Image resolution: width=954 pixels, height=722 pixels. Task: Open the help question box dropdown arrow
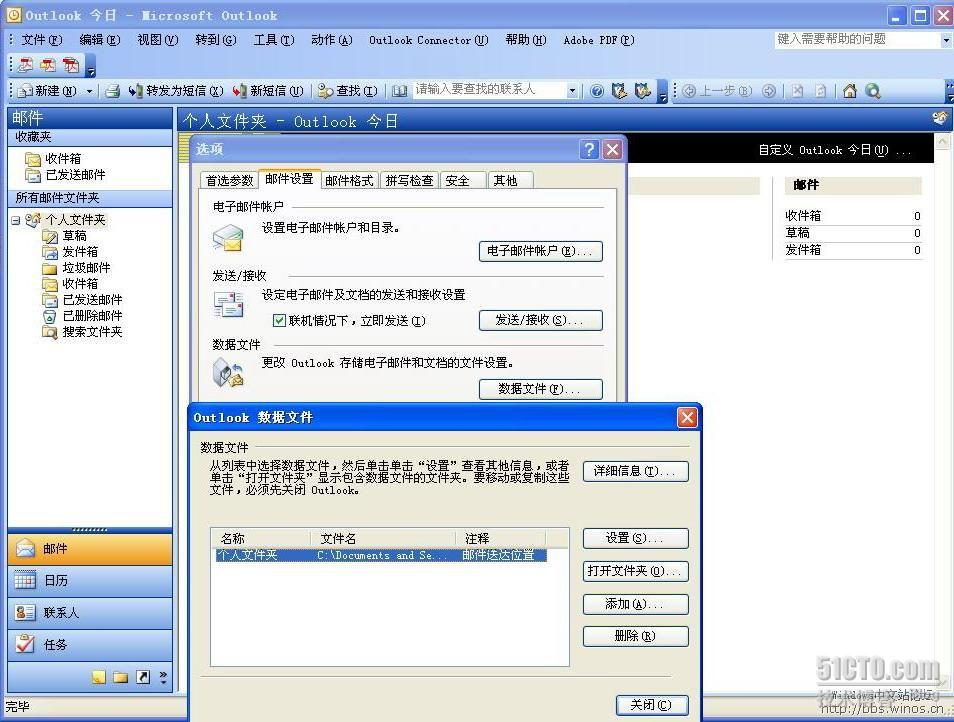pyautogui.click(x=946, y=40)
